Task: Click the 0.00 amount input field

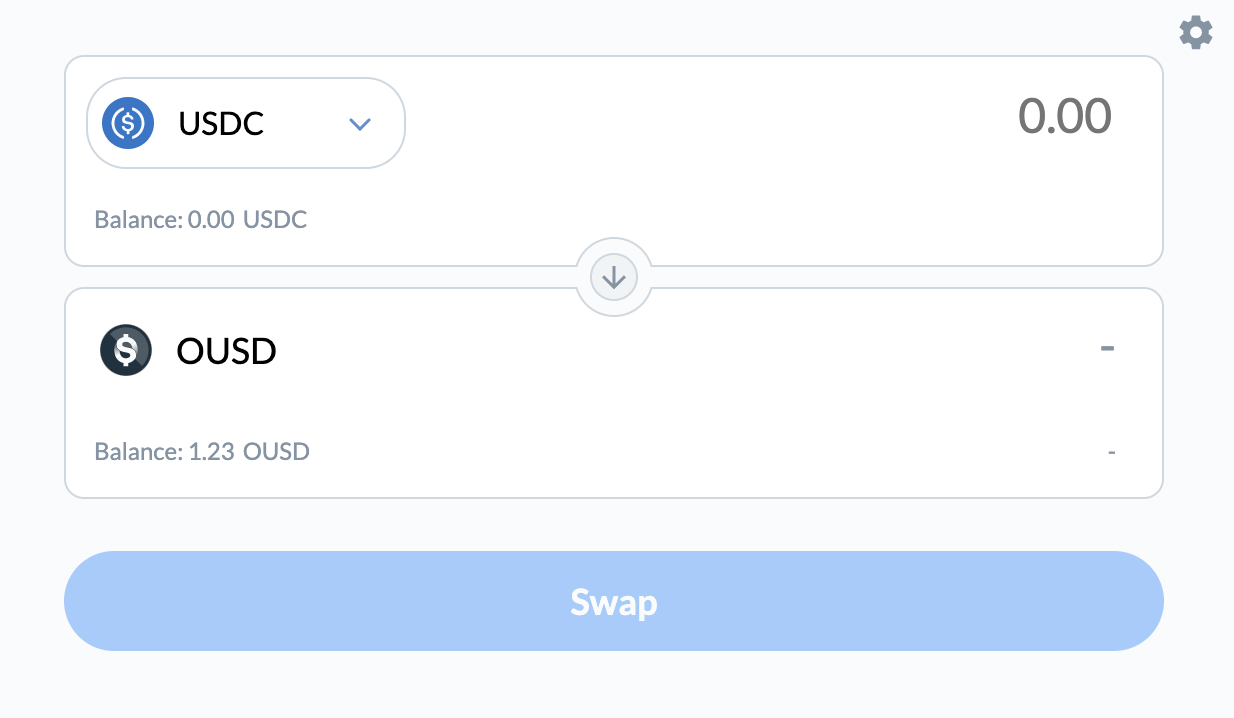Action: point(1066,116)
